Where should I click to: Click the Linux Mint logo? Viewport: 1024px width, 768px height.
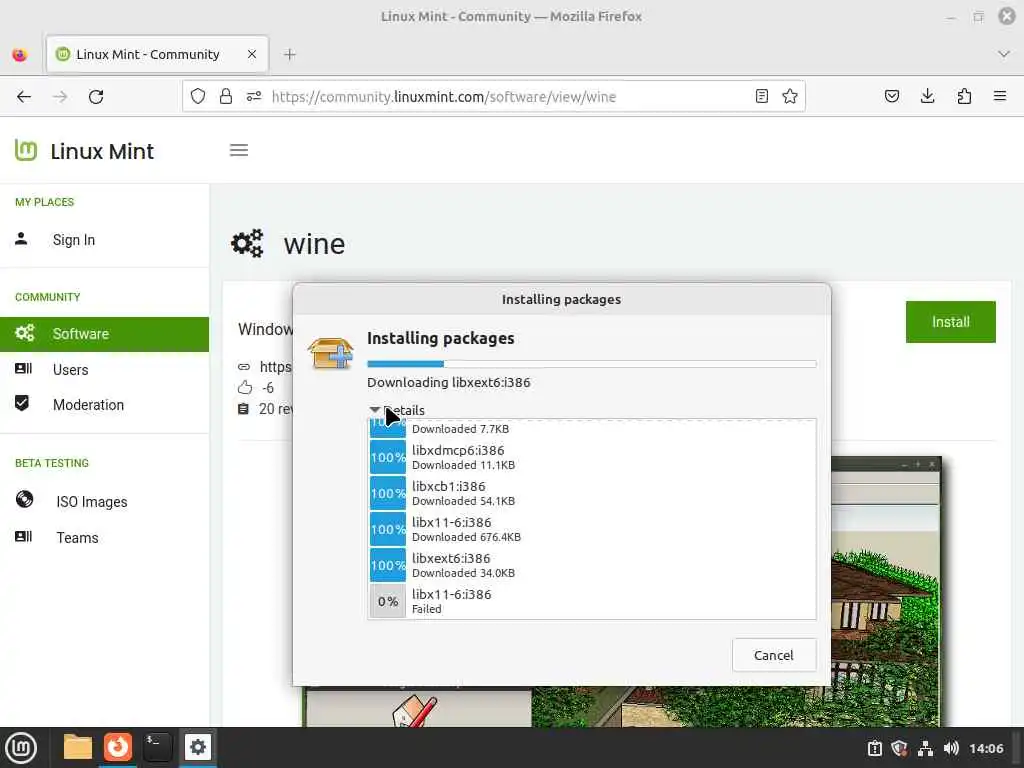(84, 151)
